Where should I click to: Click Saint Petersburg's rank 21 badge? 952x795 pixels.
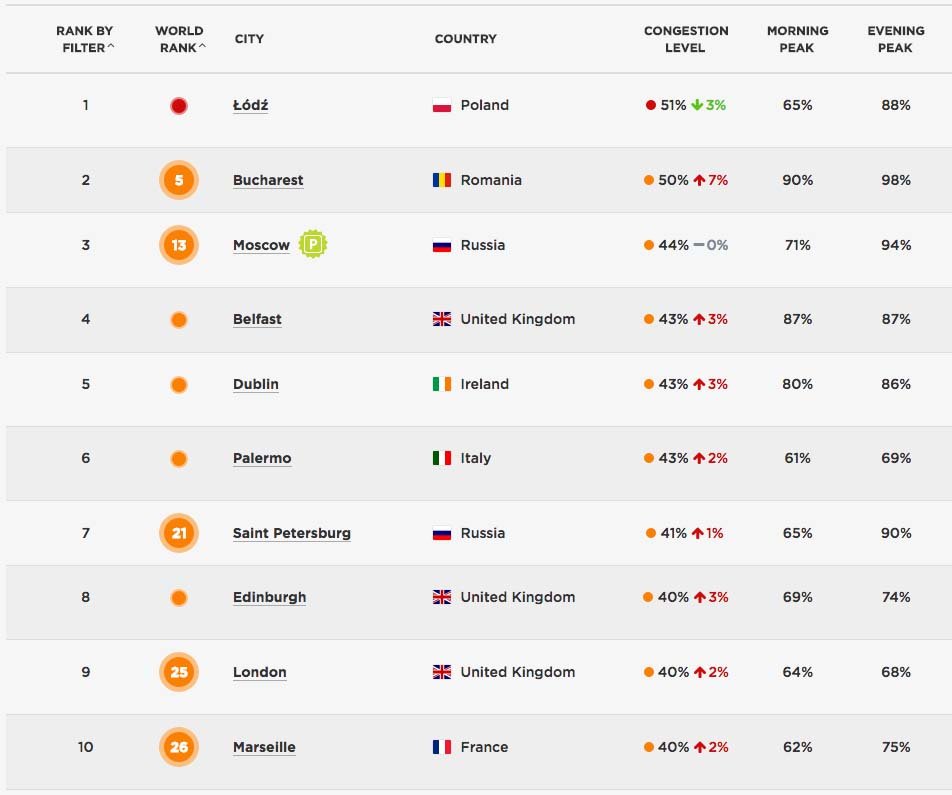[x=179, y=533]
